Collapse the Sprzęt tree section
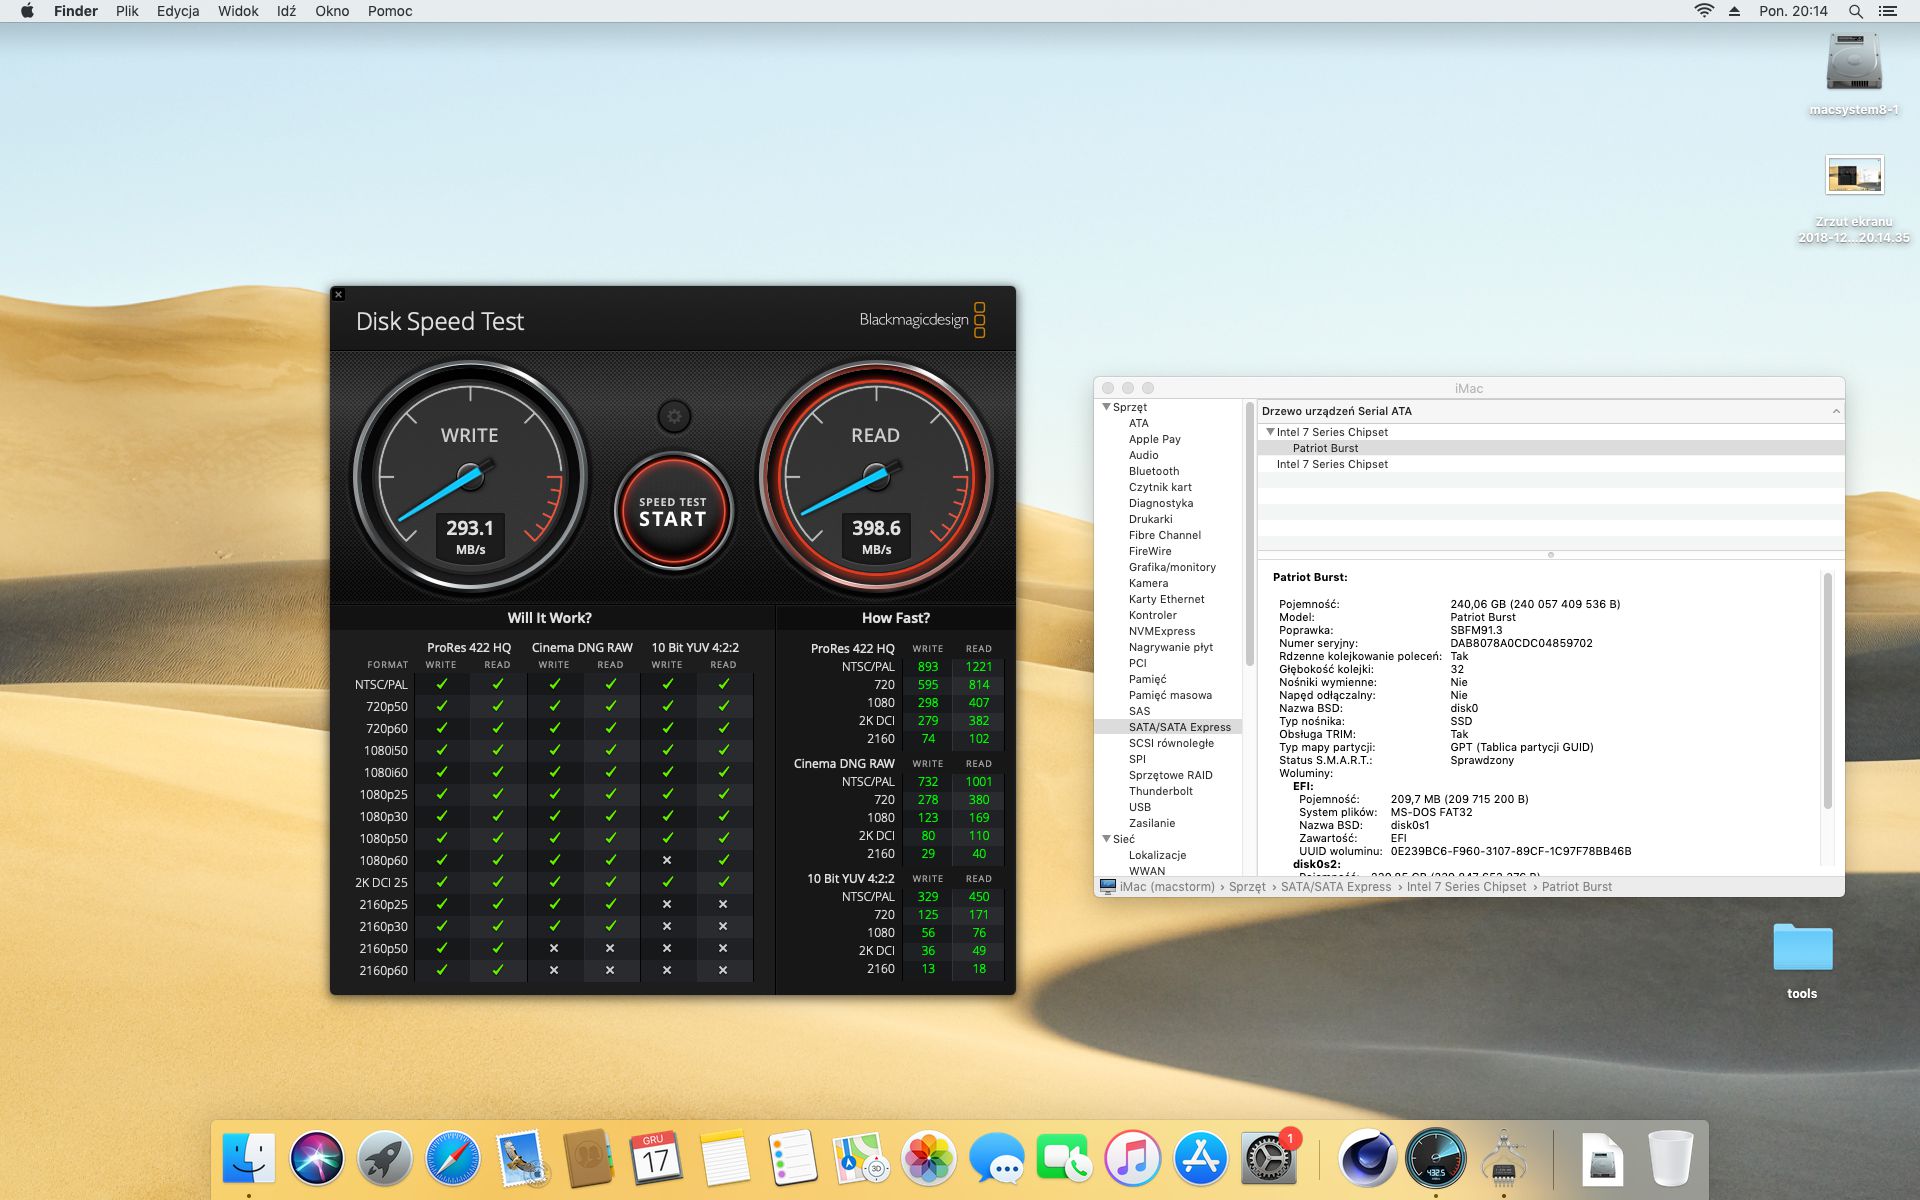This screenshot has width=1920, height=1200. point(1106,407)
